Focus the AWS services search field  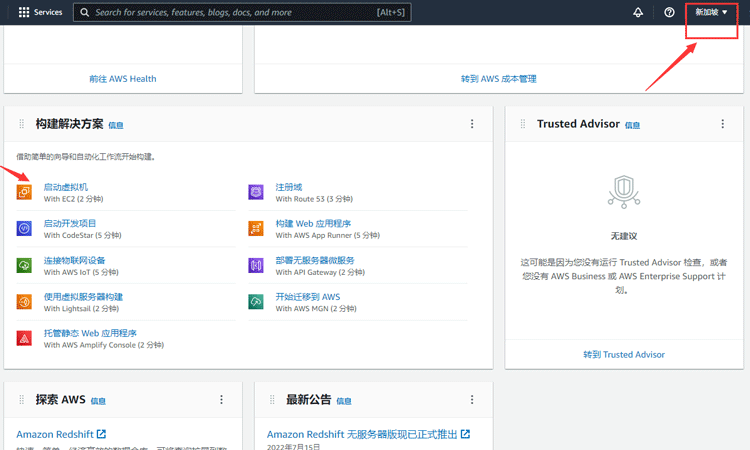click(x=242, y=12)
